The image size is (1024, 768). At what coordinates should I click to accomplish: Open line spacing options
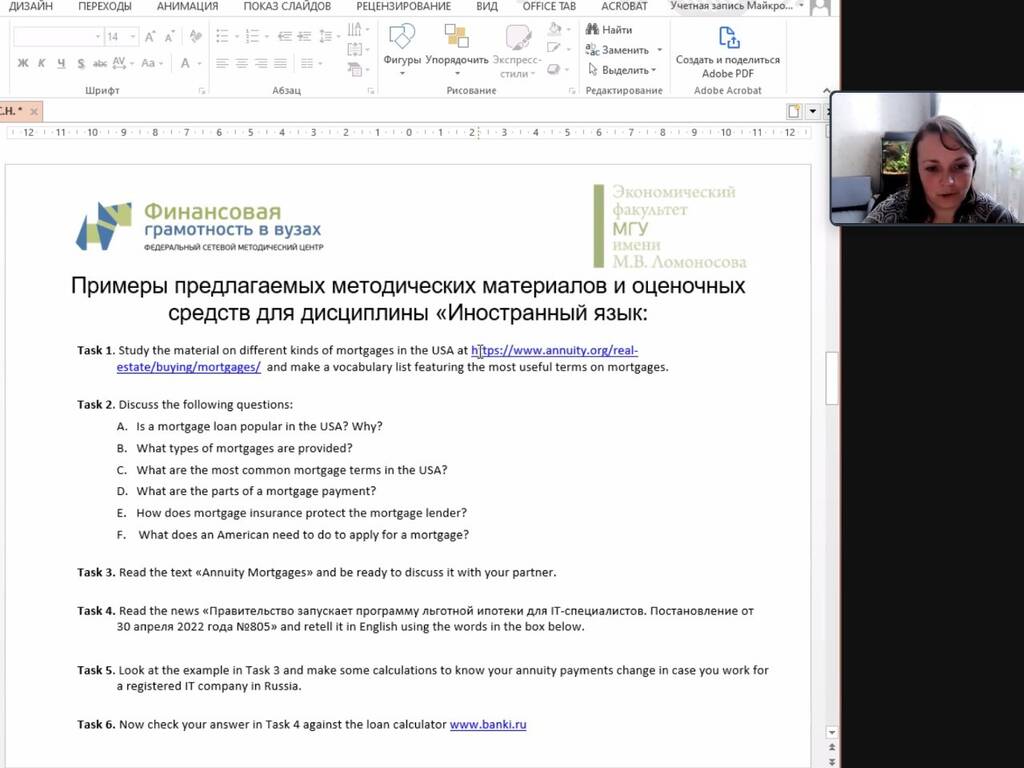327,36
